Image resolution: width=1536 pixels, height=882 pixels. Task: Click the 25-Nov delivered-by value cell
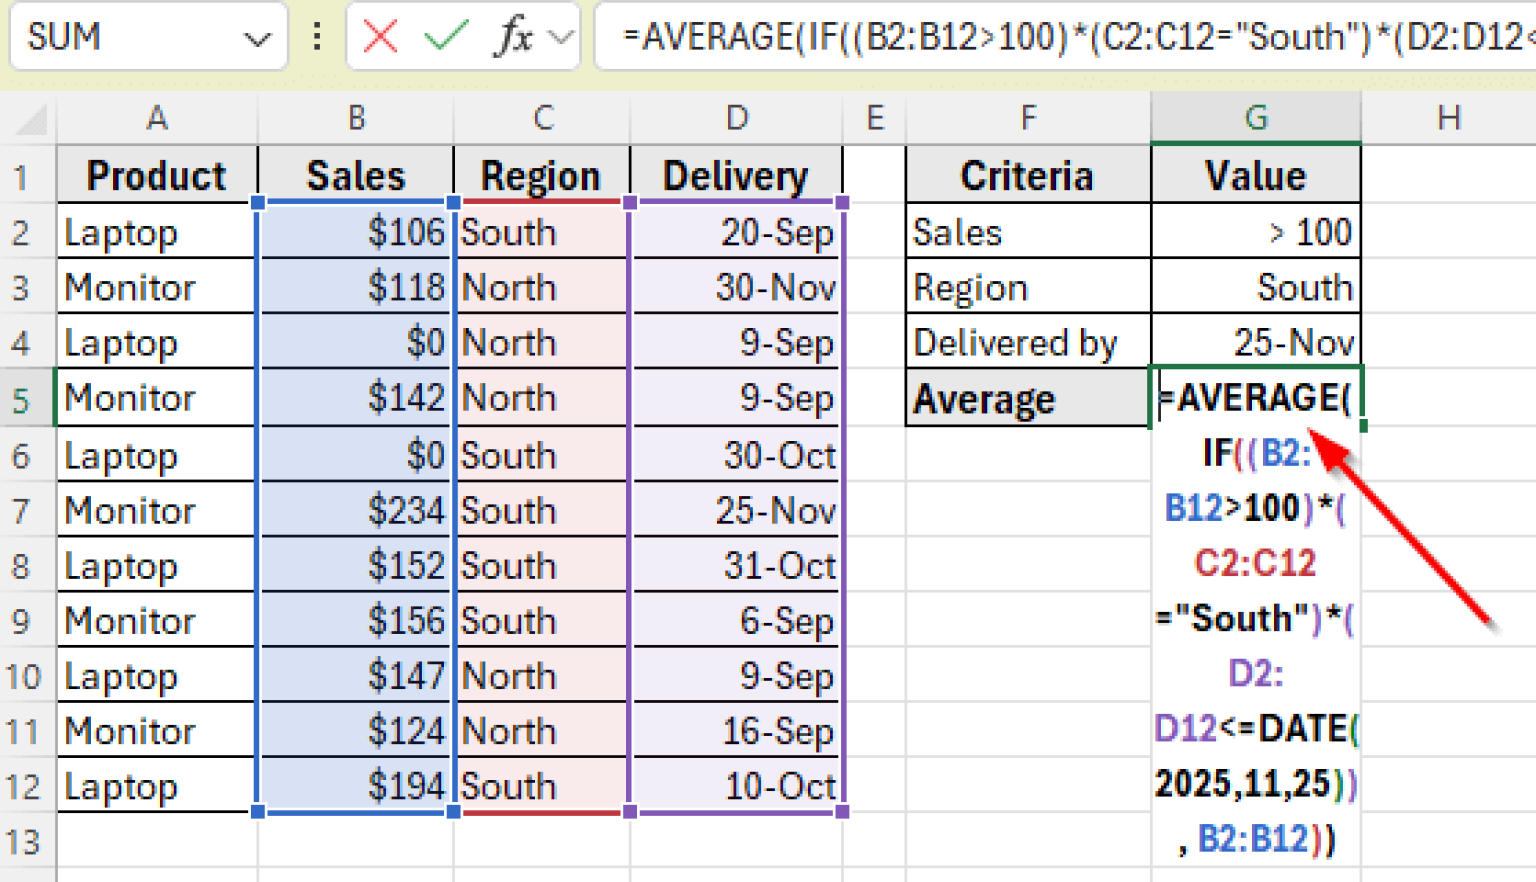point(1256,342)
